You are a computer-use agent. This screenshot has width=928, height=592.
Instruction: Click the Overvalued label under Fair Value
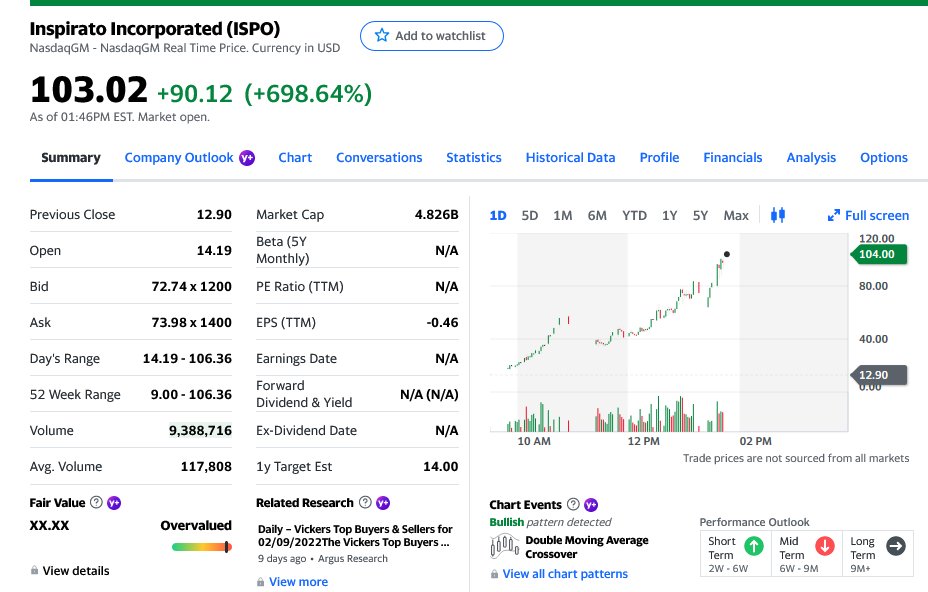coord(196,526)
